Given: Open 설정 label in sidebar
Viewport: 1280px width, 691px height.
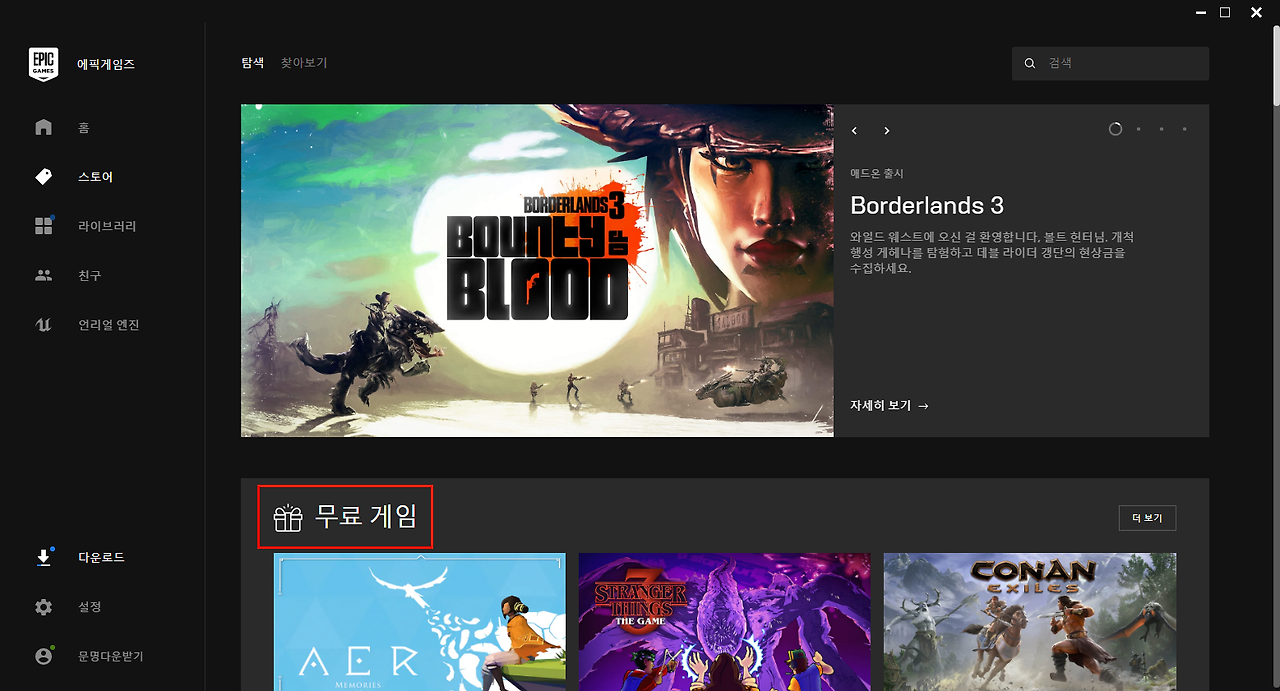Looking at the screenshot, I should coord(90,607).
